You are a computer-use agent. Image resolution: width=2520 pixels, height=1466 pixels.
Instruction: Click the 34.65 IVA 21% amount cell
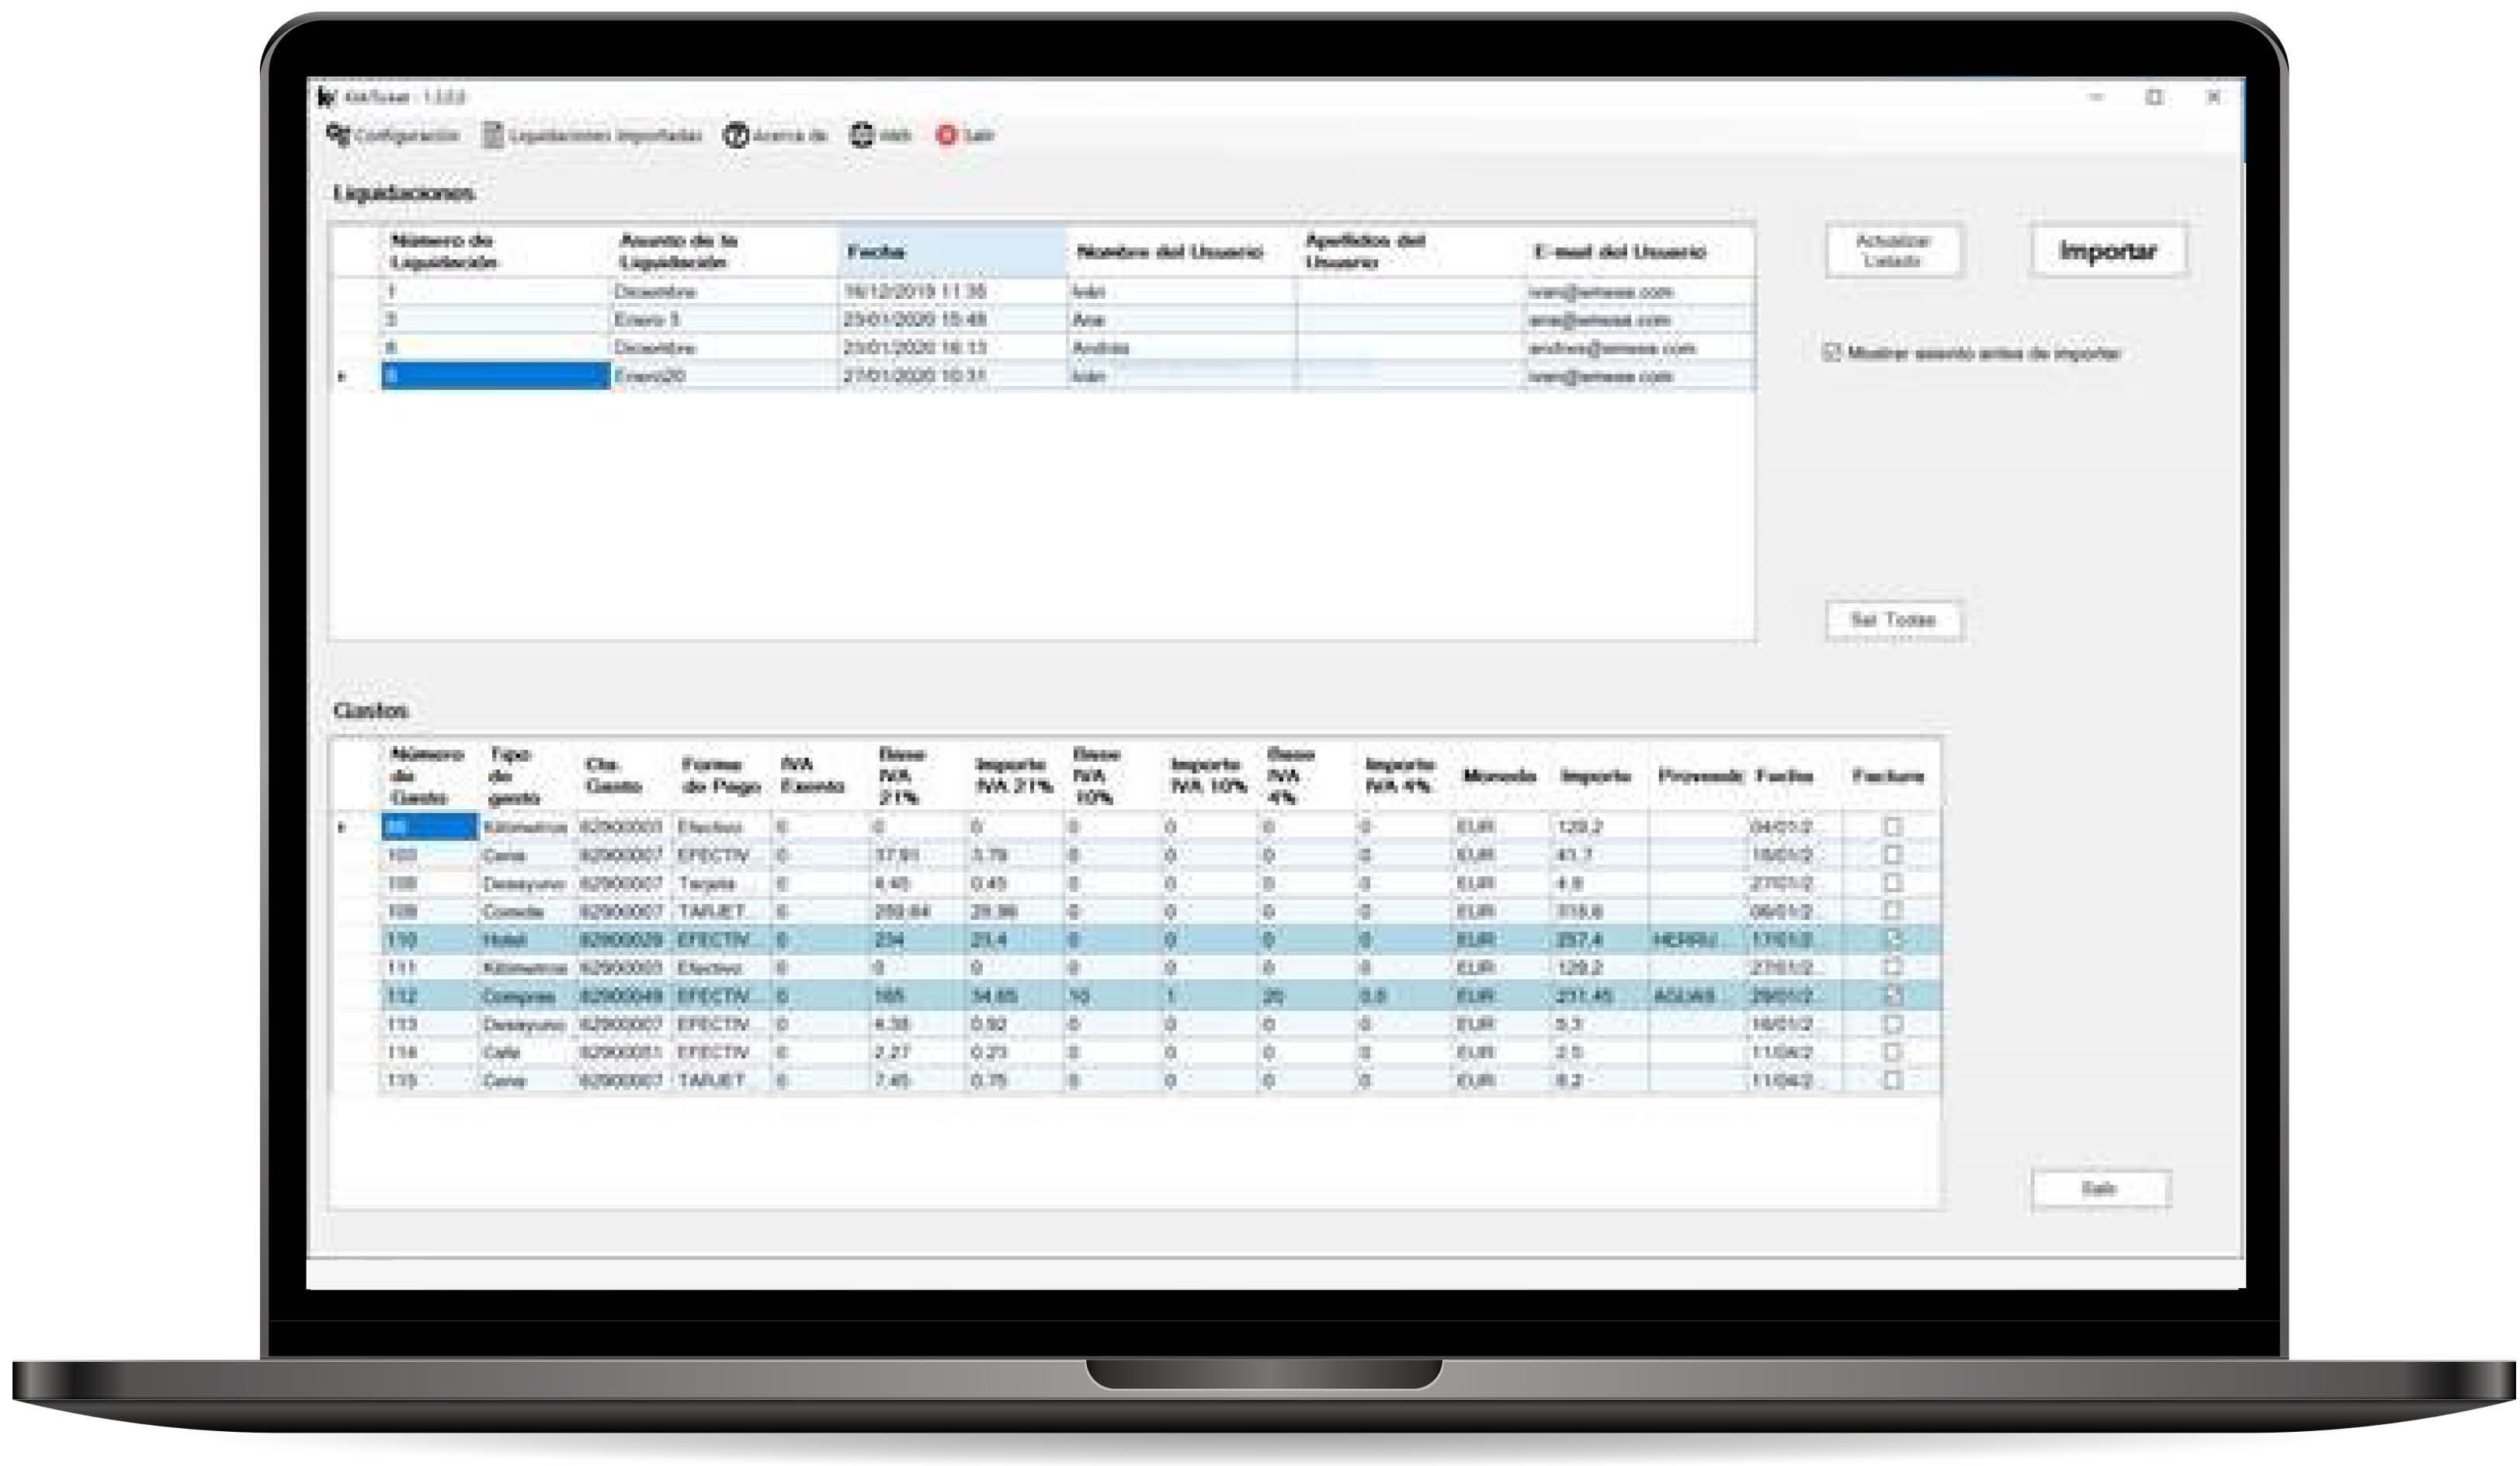tap(1015, 996)
